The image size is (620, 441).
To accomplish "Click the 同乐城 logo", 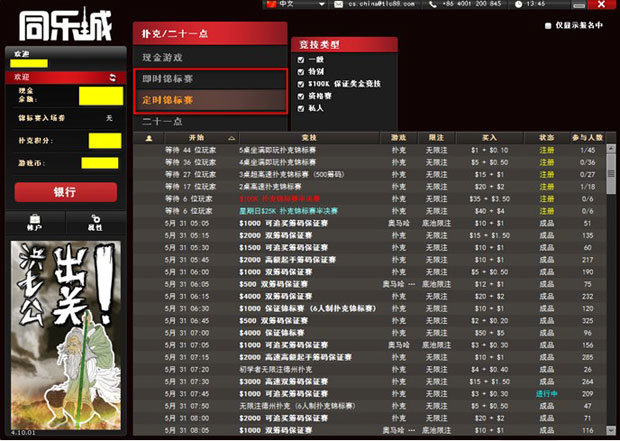I will (66, 25).
